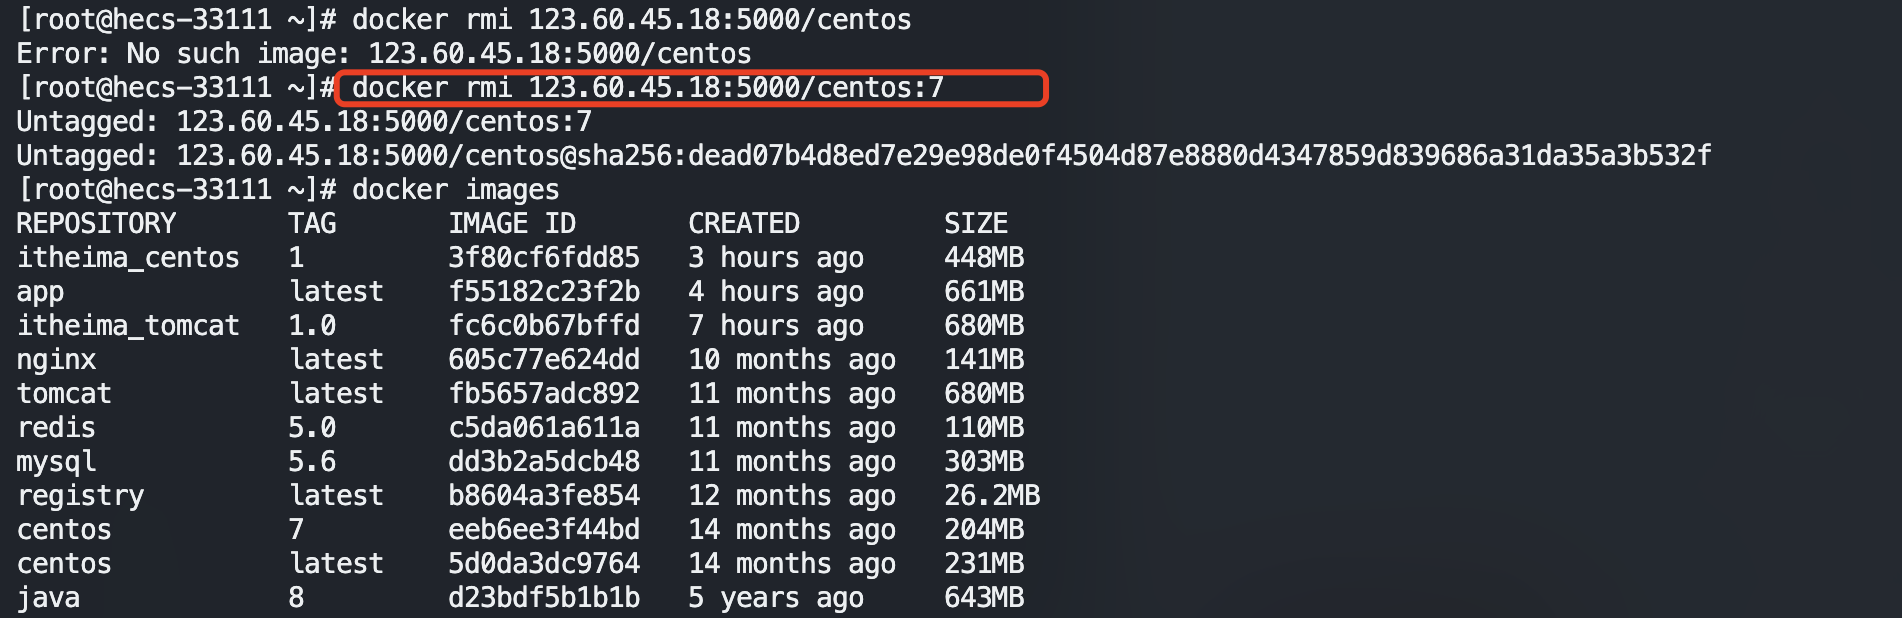This screenshot has width=1902, height=618.
Task: Click the redis repository name
Action: (x=56, y=428)
